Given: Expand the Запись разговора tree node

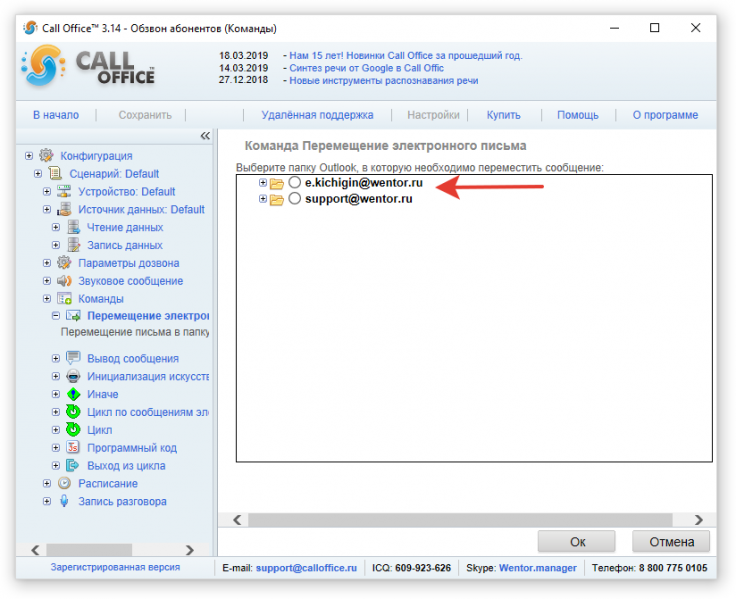Looking at the screenshot, I should click(47, 501).
